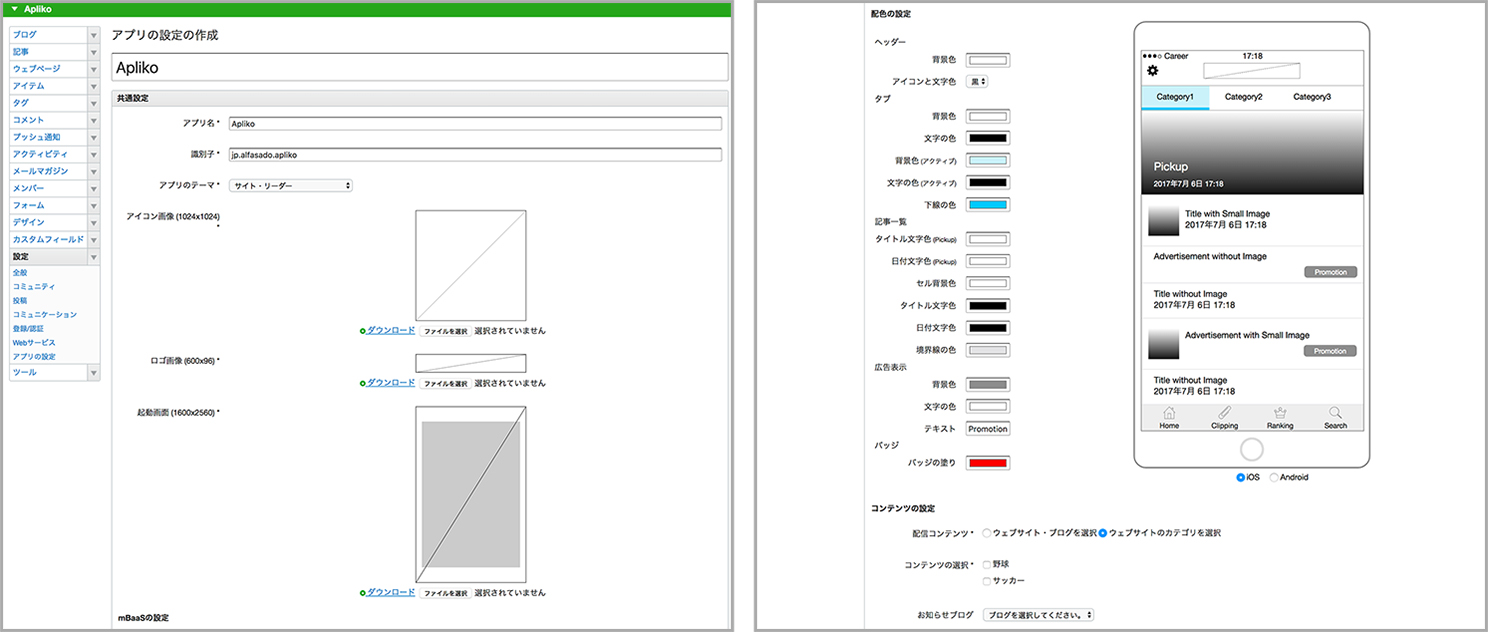Pick the 境界線の色 grey swatch
The width and height of the screenshot is (1488, 632).
pyautogui.click(x=988, y=350)
